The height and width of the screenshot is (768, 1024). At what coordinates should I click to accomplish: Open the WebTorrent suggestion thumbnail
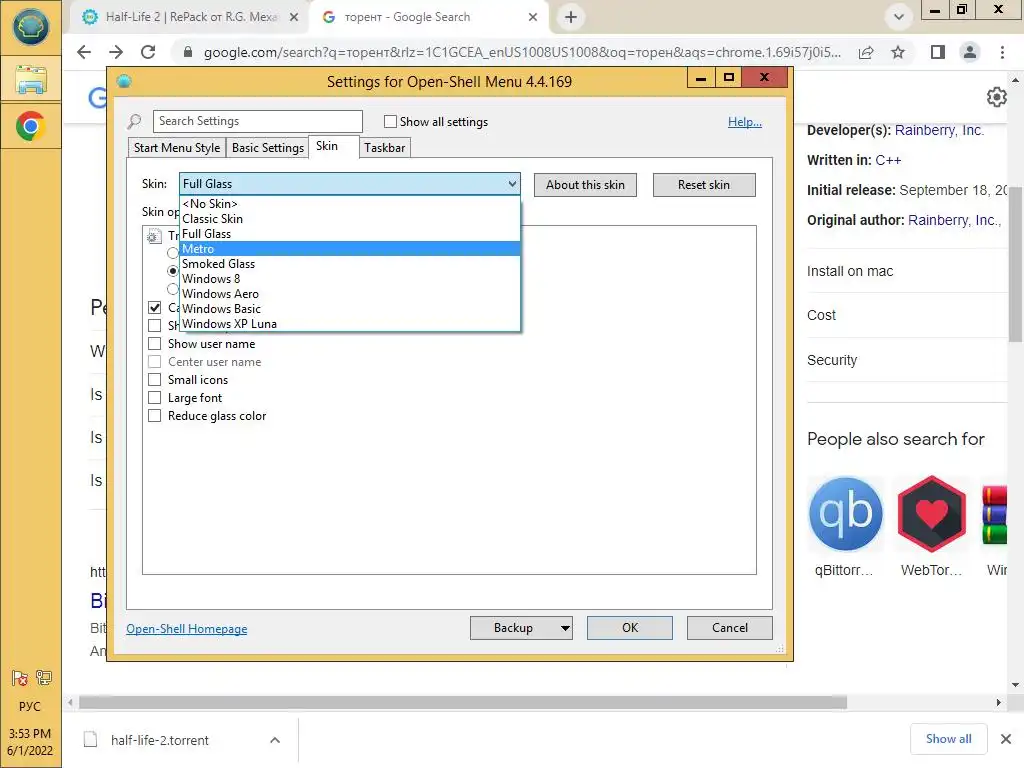(x=932, y=514)
